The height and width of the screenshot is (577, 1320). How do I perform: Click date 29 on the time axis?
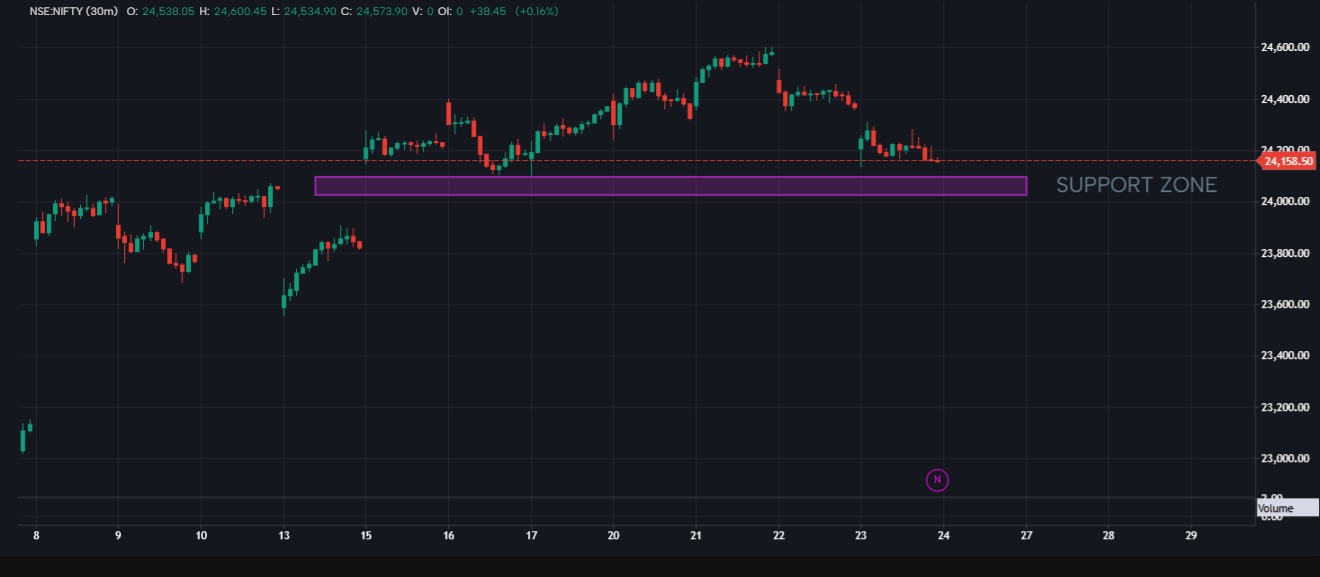pos(1191,535)
